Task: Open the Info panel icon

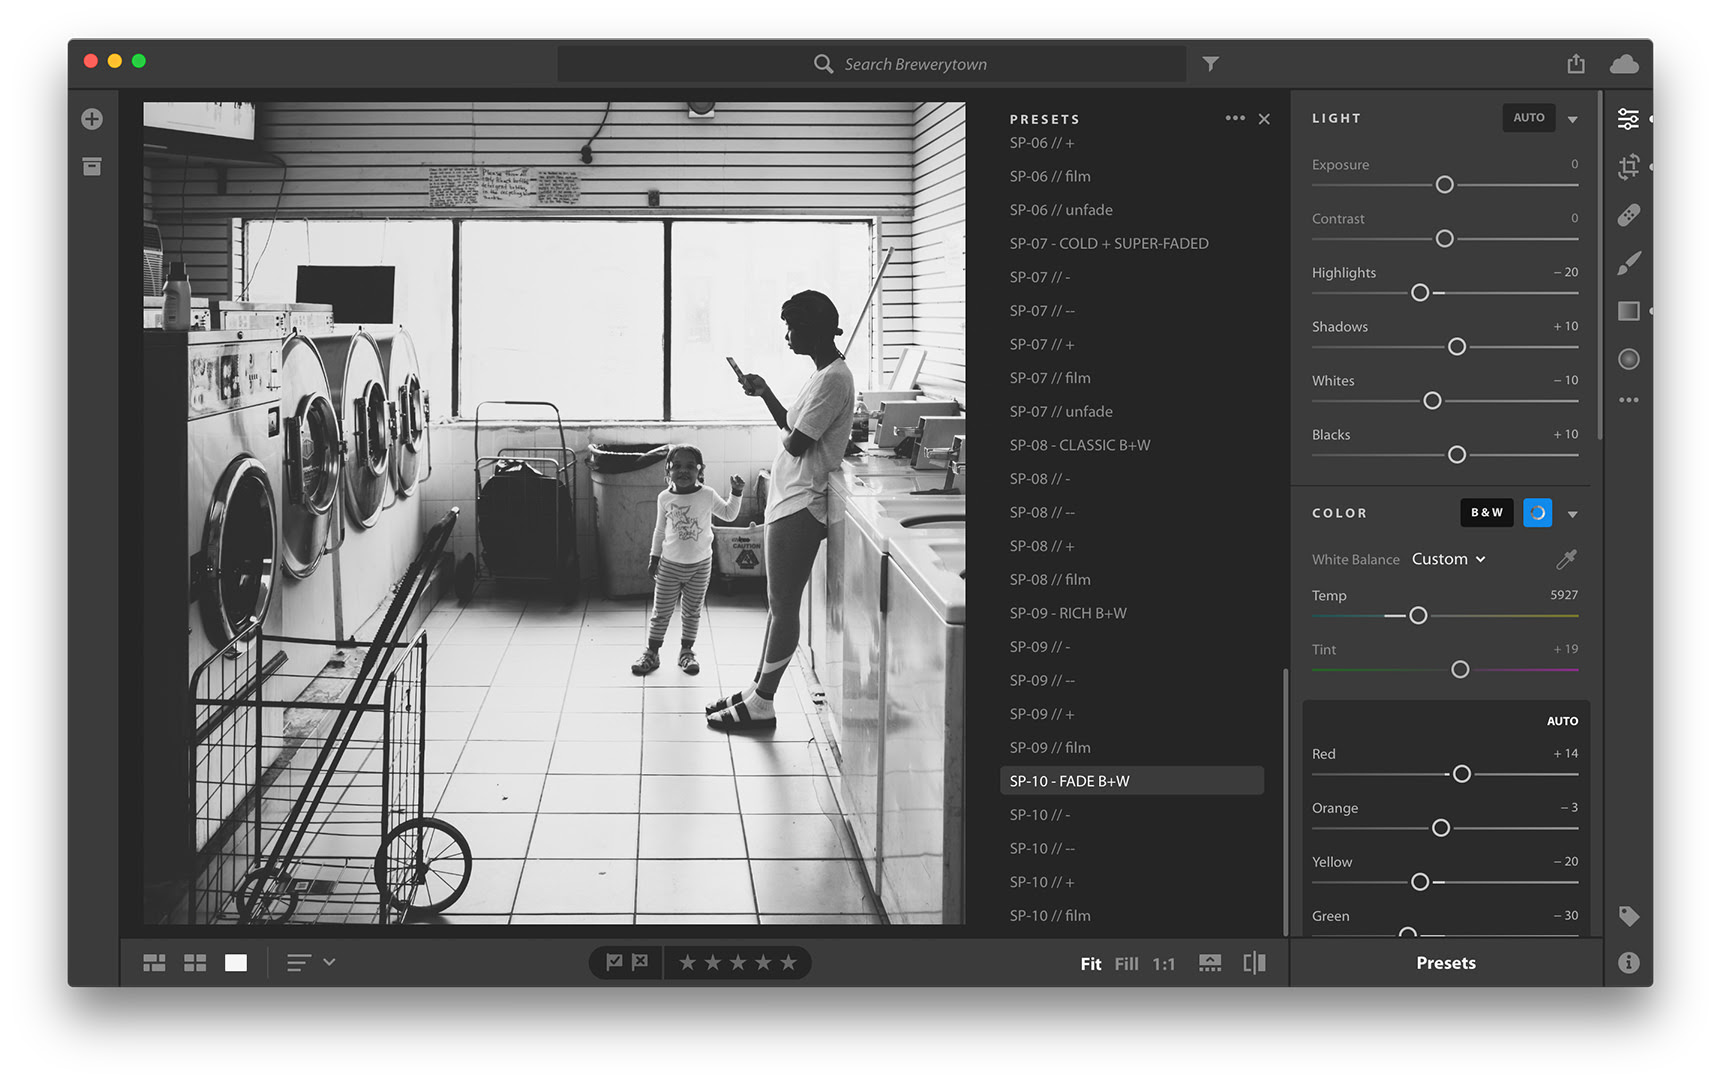Action: [x=1629, y=962]
